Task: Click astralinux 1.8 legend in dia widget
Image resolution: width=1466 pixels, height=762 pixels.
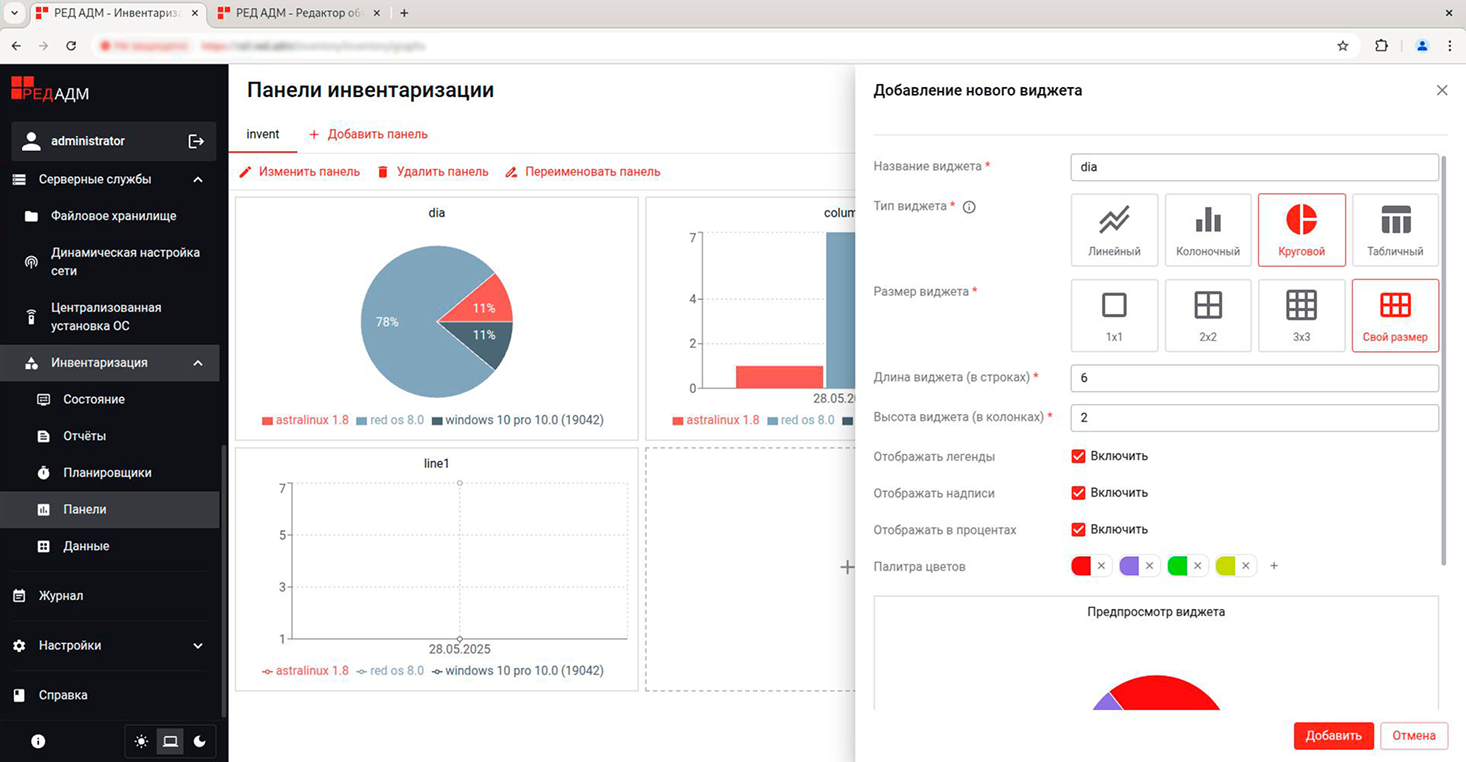Action: coord(306,420)
